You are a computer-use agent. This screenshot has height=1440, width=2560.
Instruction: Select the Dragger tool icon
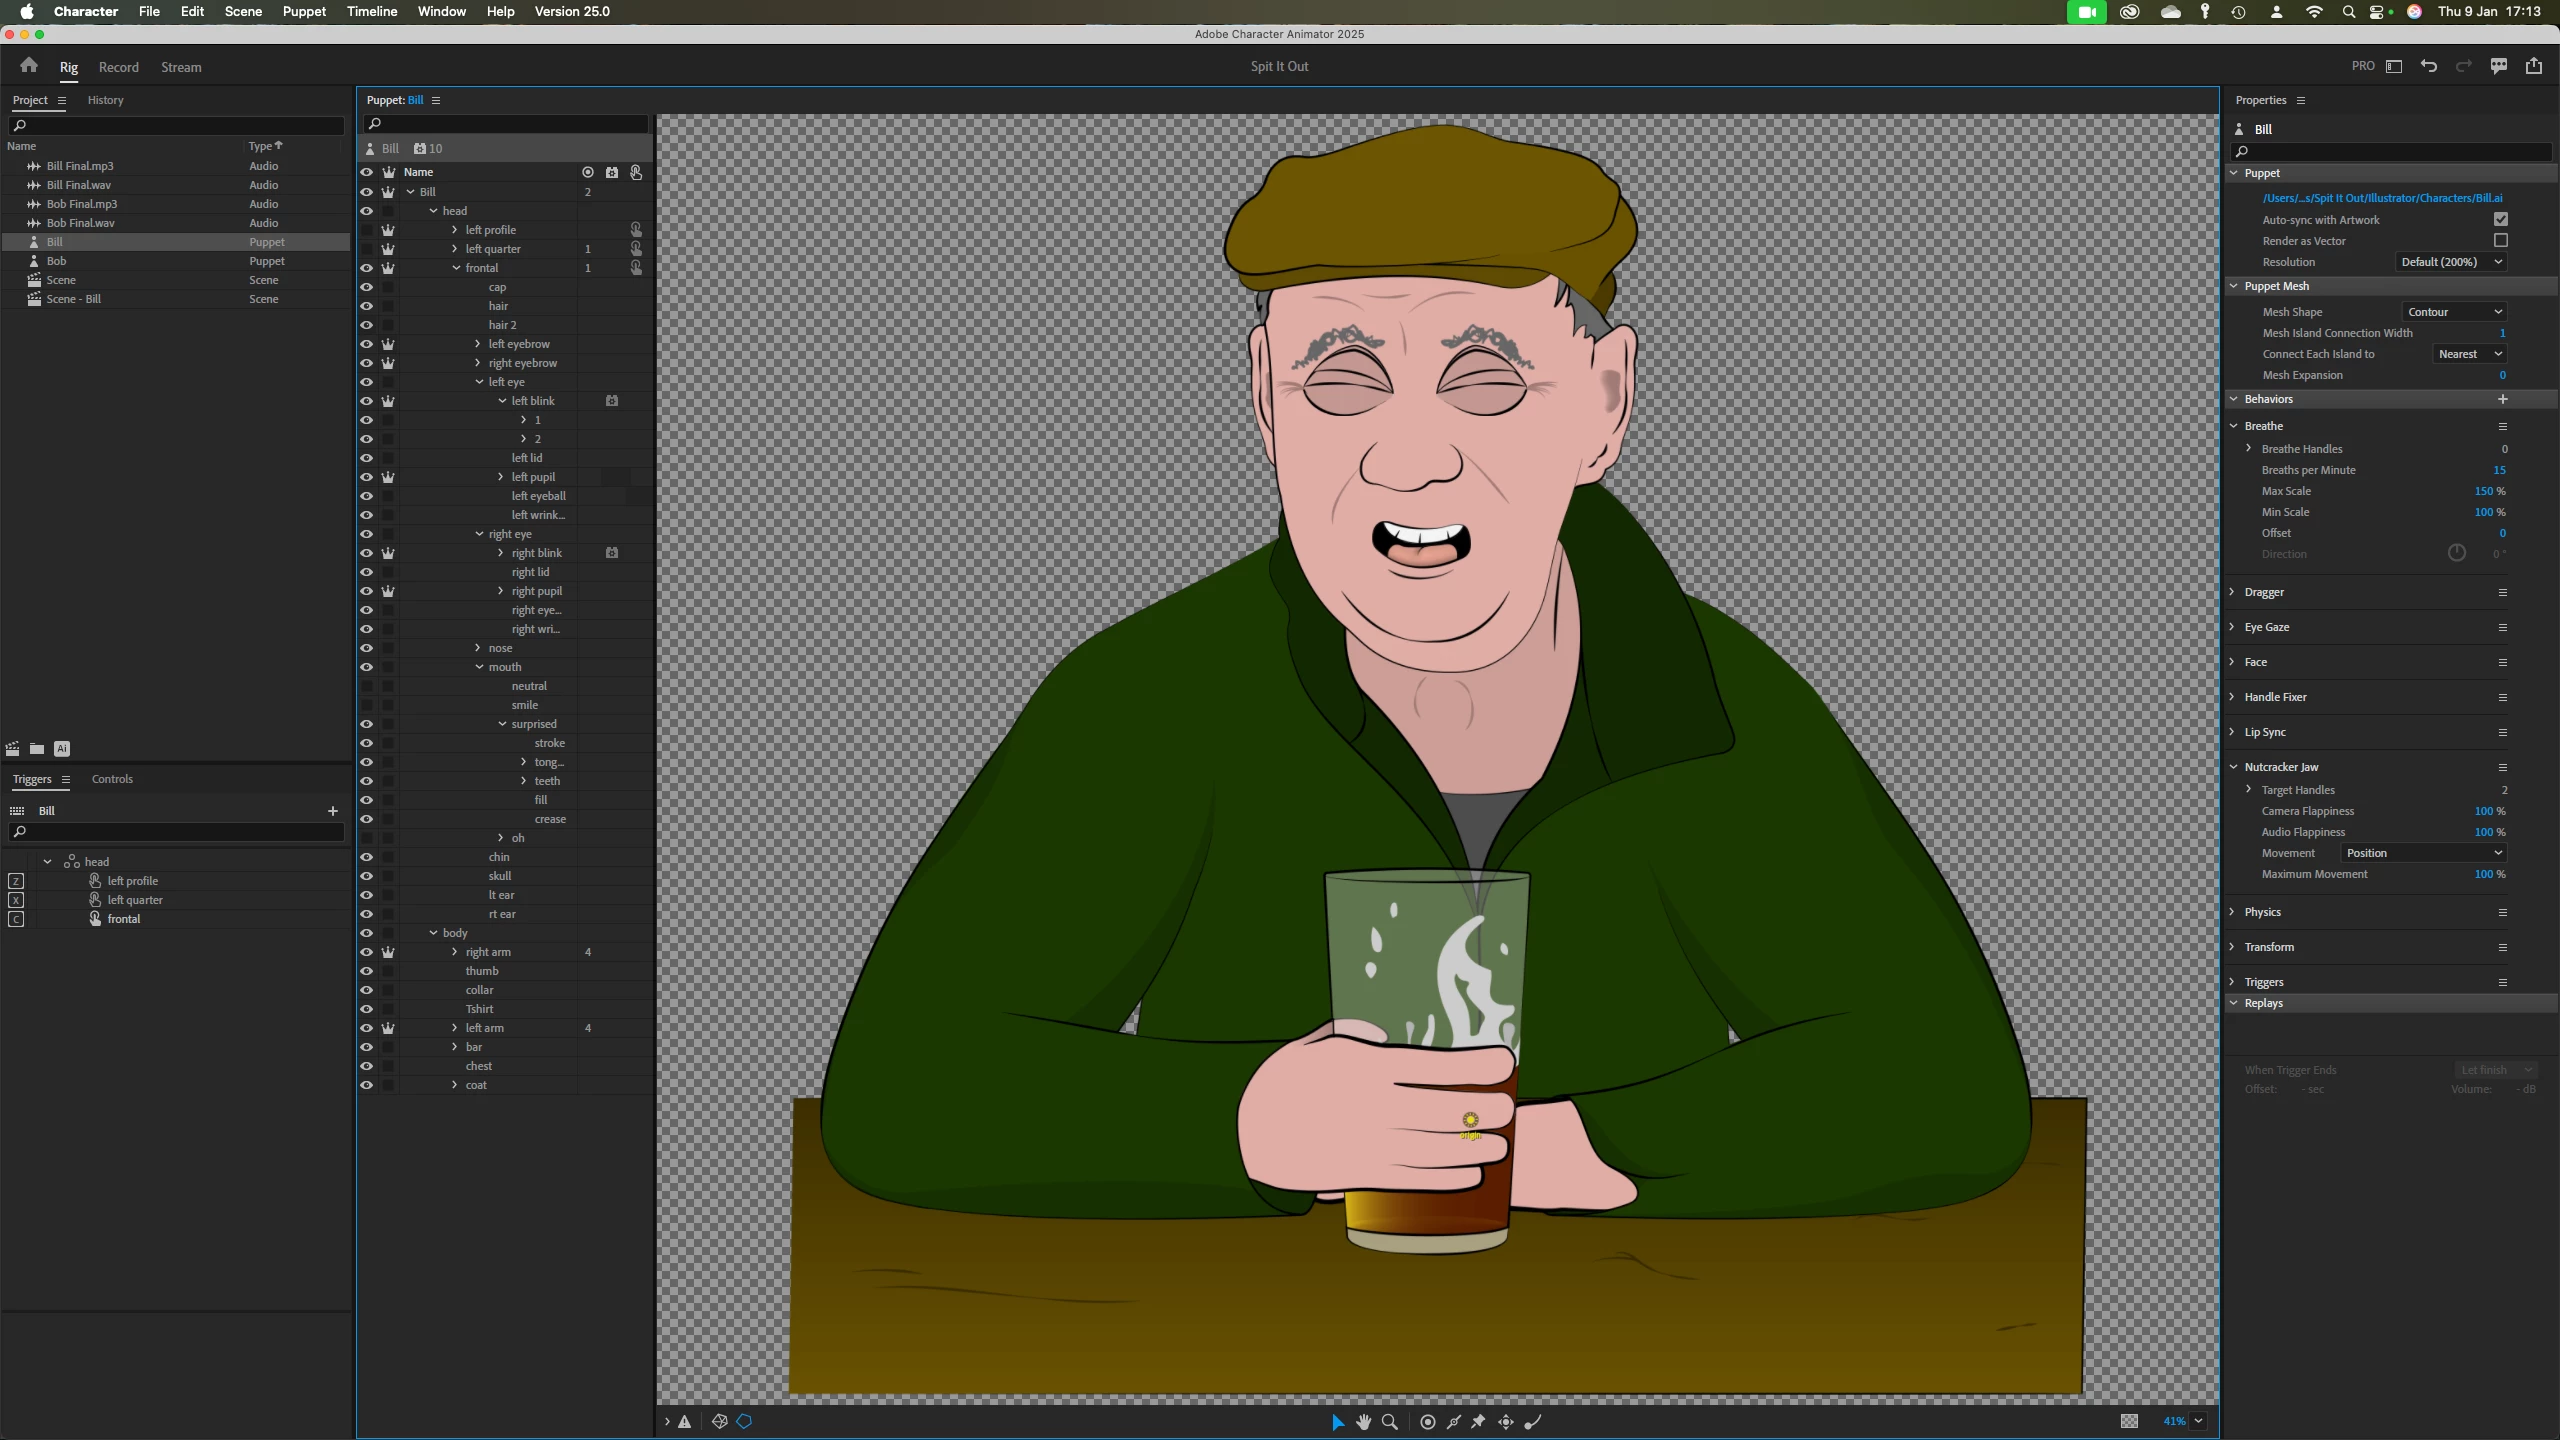tap(1505, 1421)
